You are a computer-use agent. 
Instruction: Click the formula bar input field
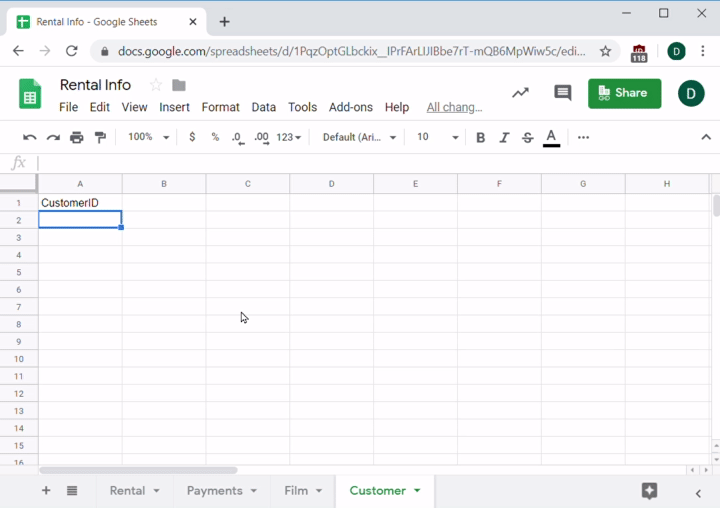[370, 163]
